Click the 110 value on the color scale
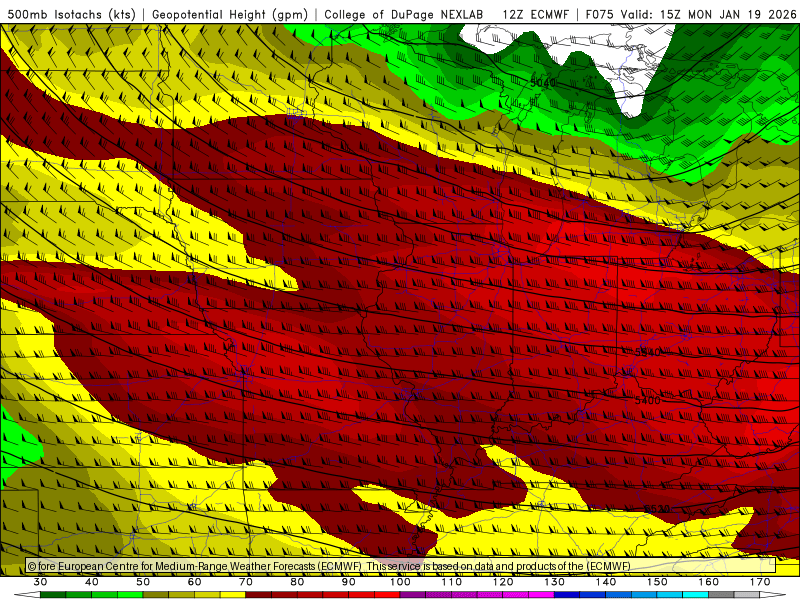Screen dimensions: 800x600 (x=452, y=582)
